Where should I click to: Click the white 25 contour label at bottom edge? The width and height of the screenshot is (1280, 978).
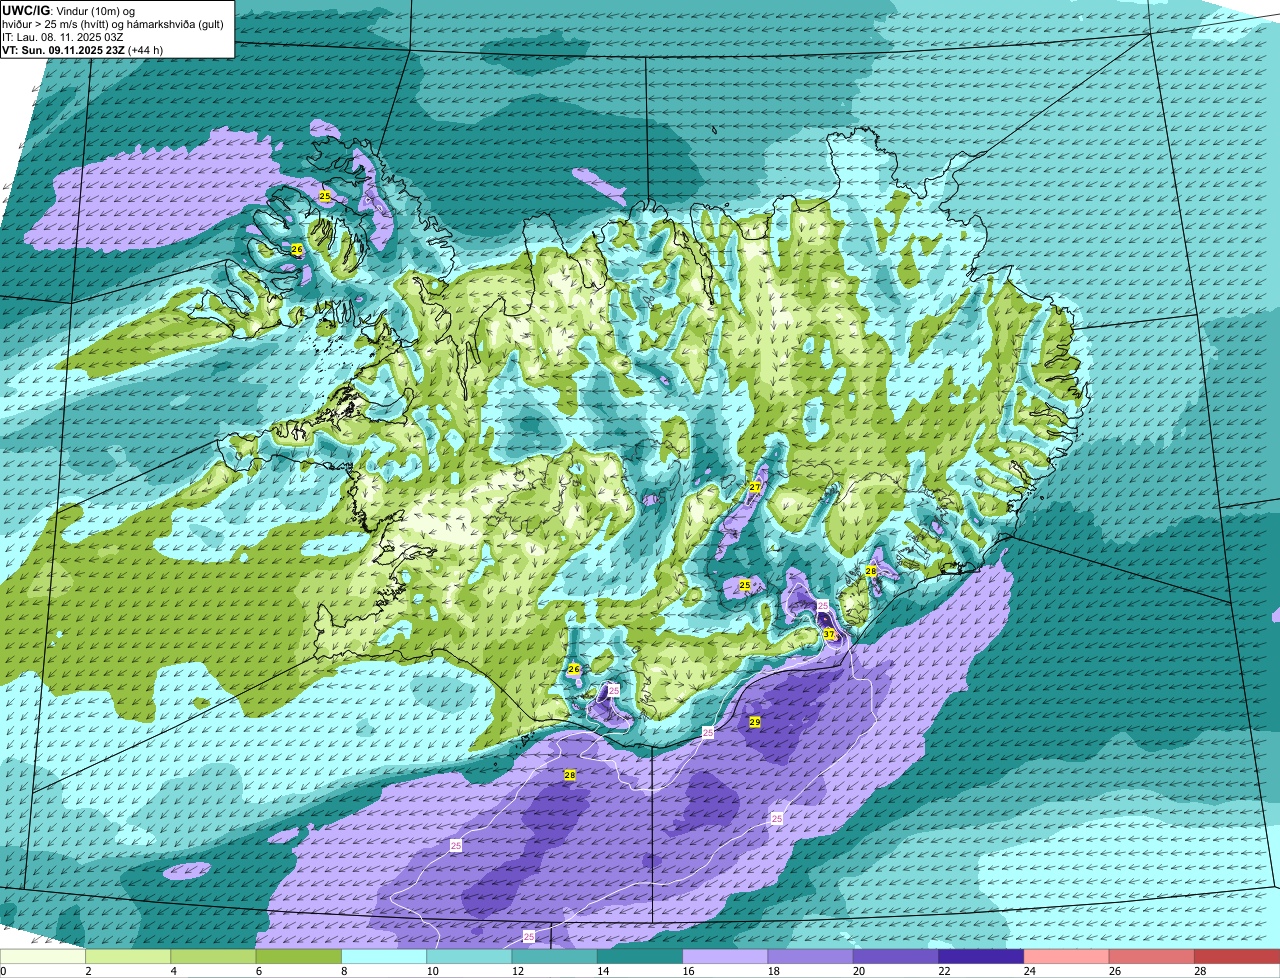click(x=529, y=937)
